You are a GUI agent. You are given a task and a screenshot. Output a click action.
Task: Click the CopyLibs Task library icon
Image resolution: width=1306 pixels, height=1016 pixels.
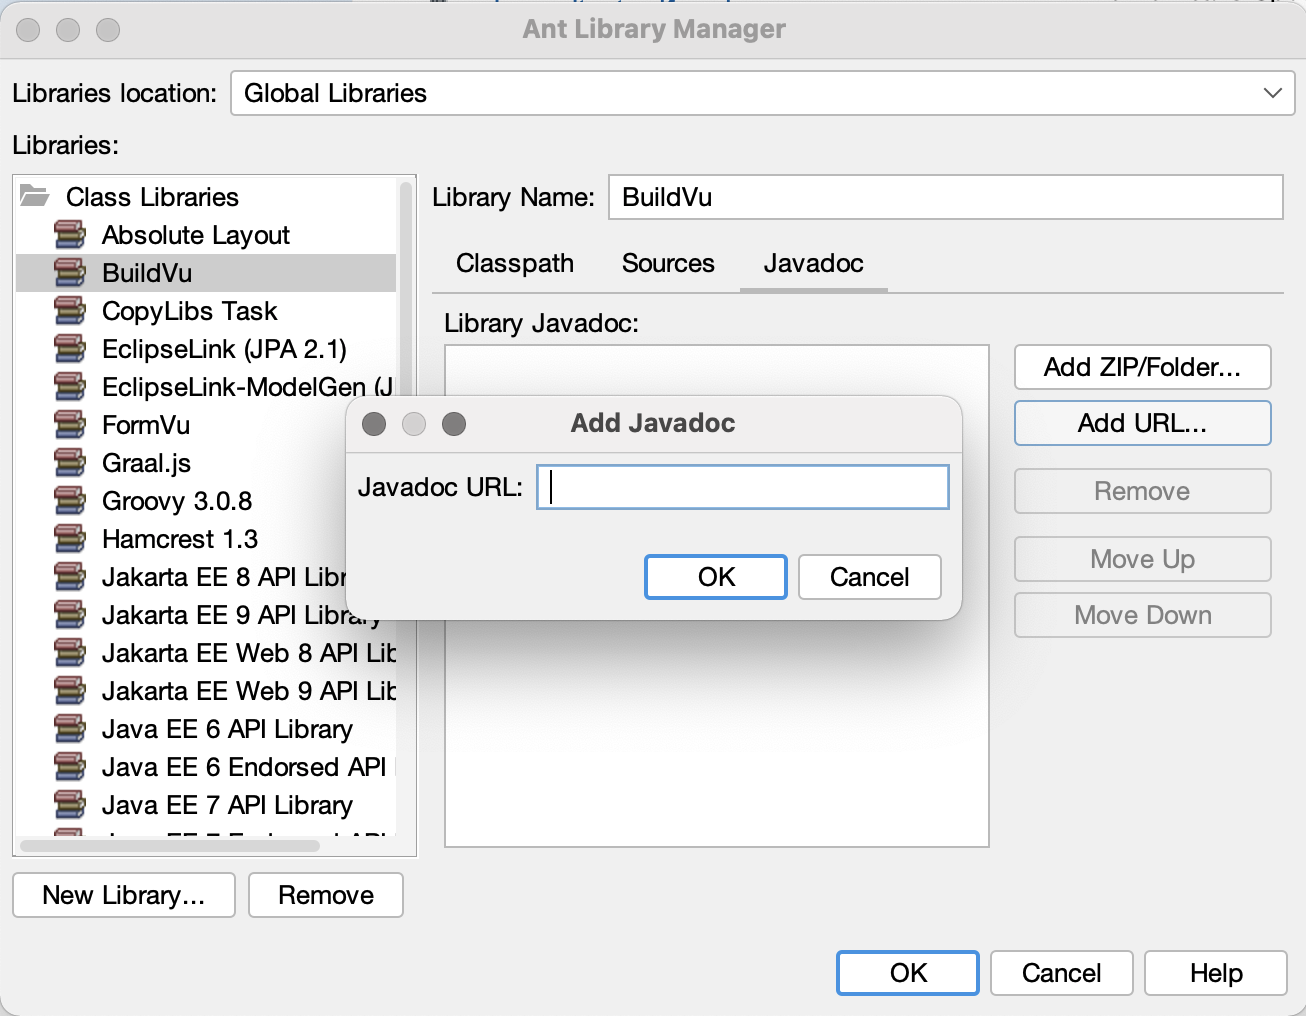[68, 310]
